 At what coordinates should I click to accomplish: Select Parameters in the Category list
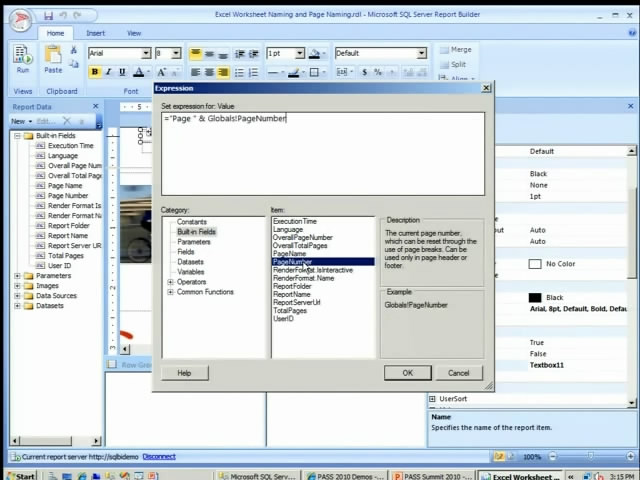coord(193,242)
